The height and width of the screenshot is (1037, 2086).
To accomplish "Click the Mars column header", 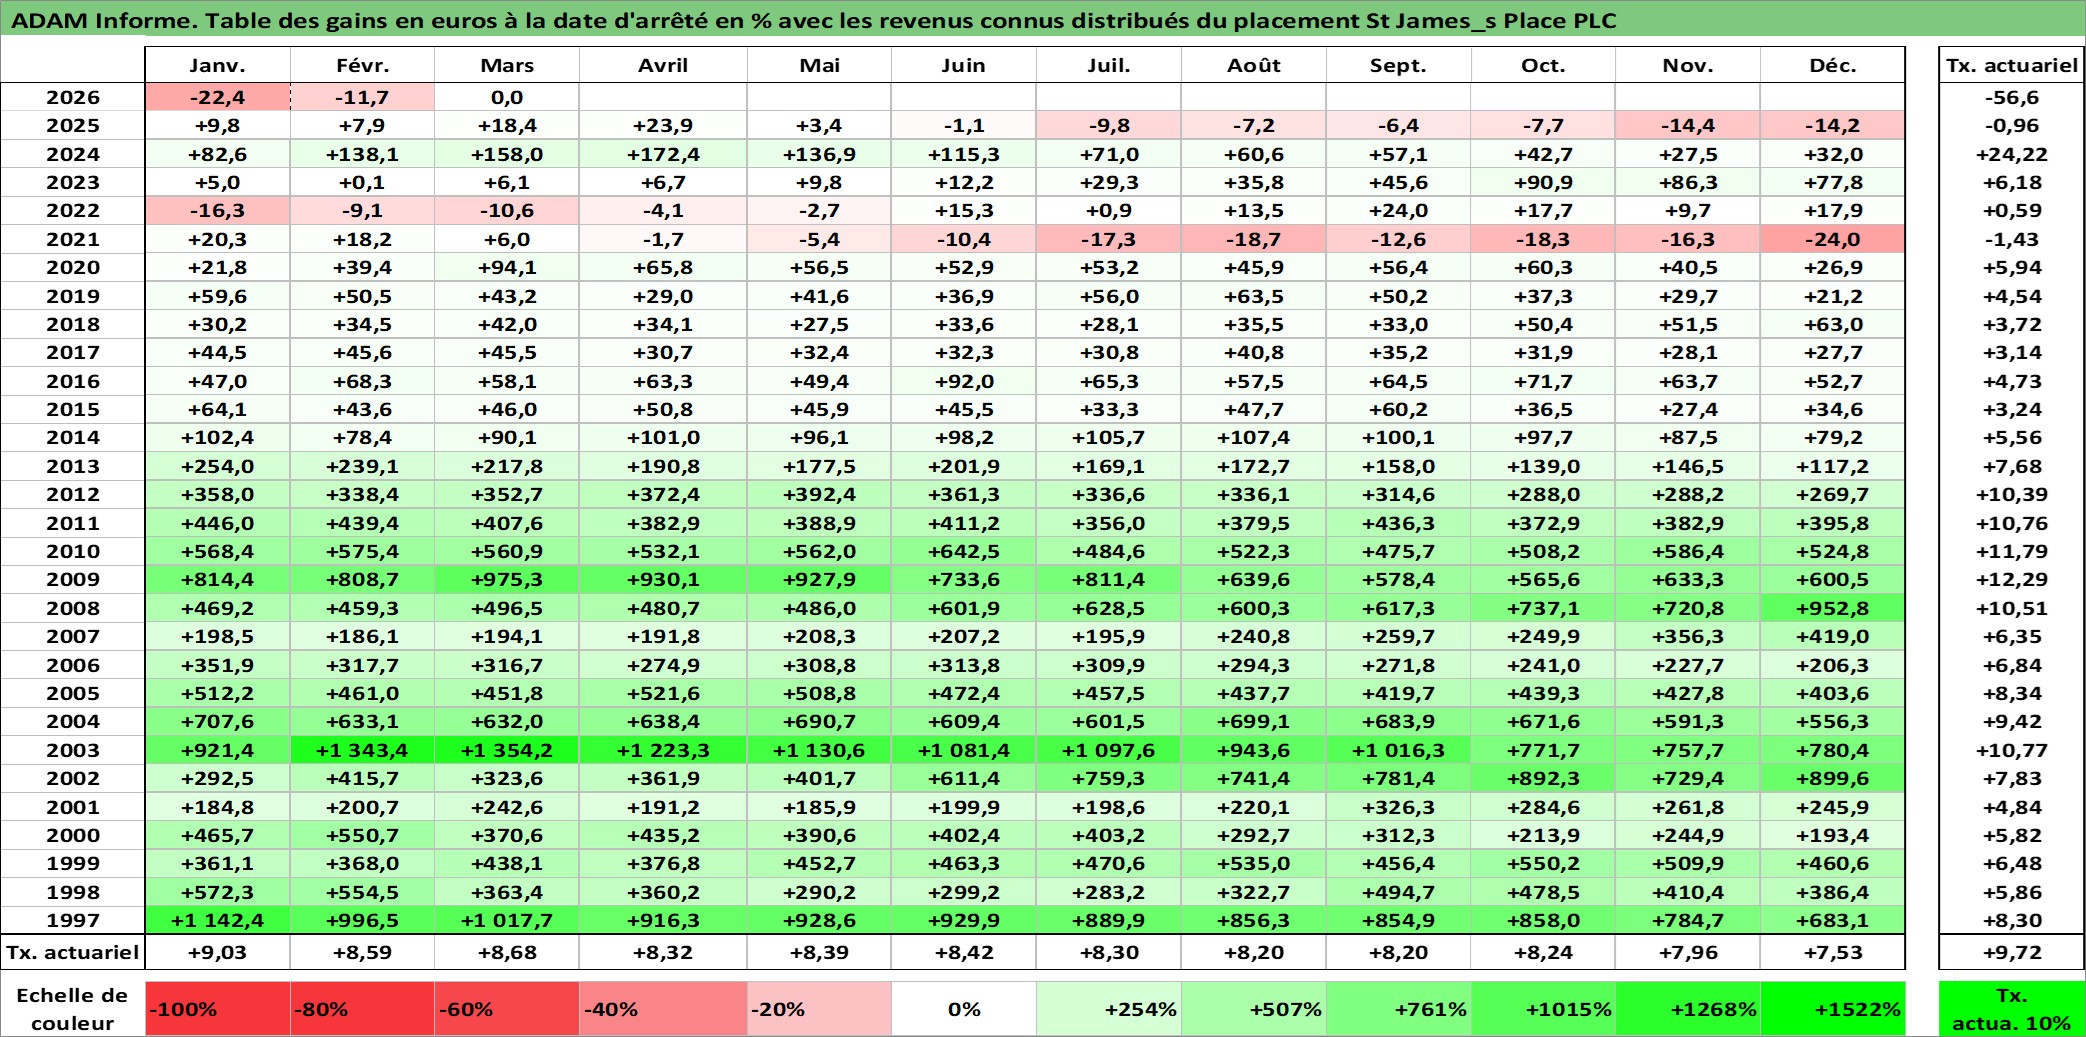I will coord(507,65).
